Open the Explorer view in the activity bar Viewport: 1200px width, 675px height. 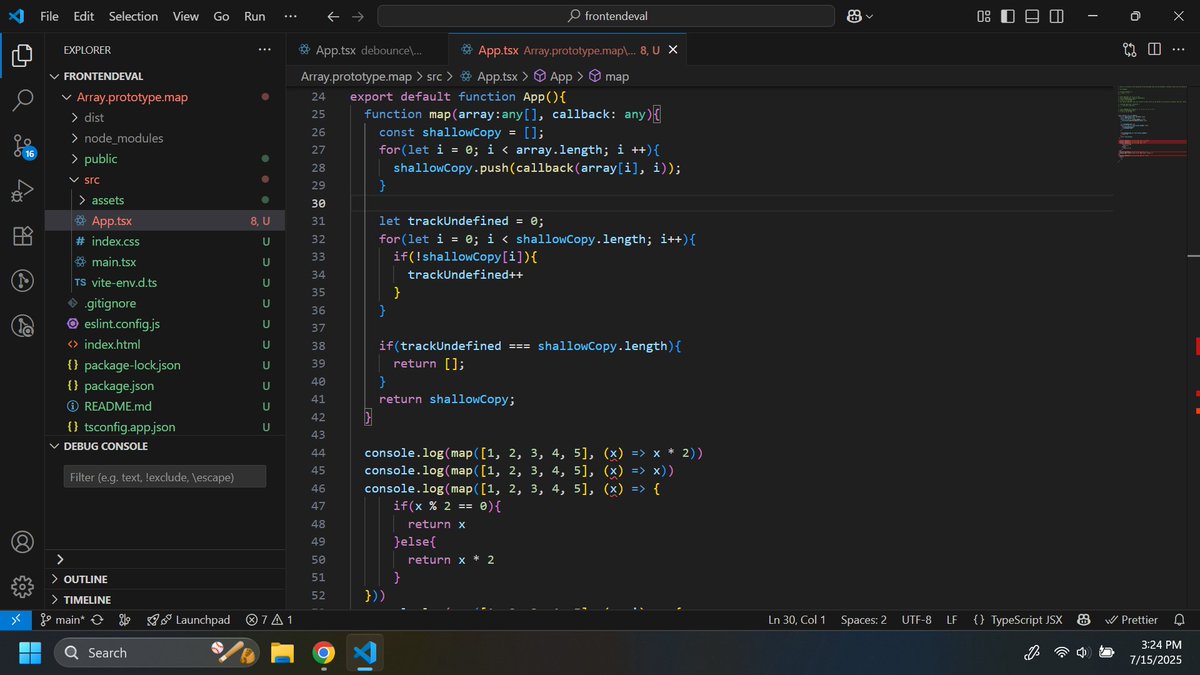pyautogui.click(x=22, y=55)
